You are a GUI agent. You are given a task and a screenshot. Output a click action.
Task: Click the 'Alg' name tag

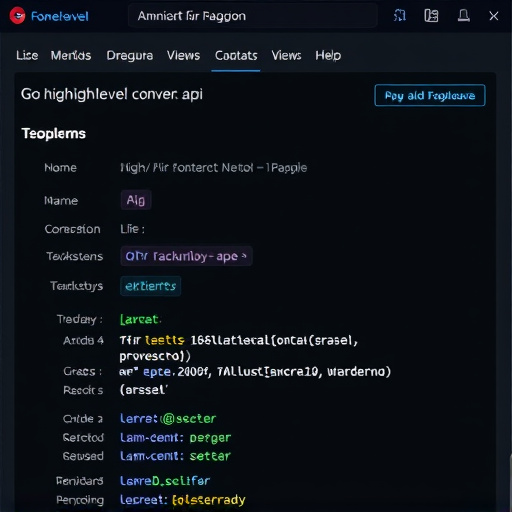point(136,200)
